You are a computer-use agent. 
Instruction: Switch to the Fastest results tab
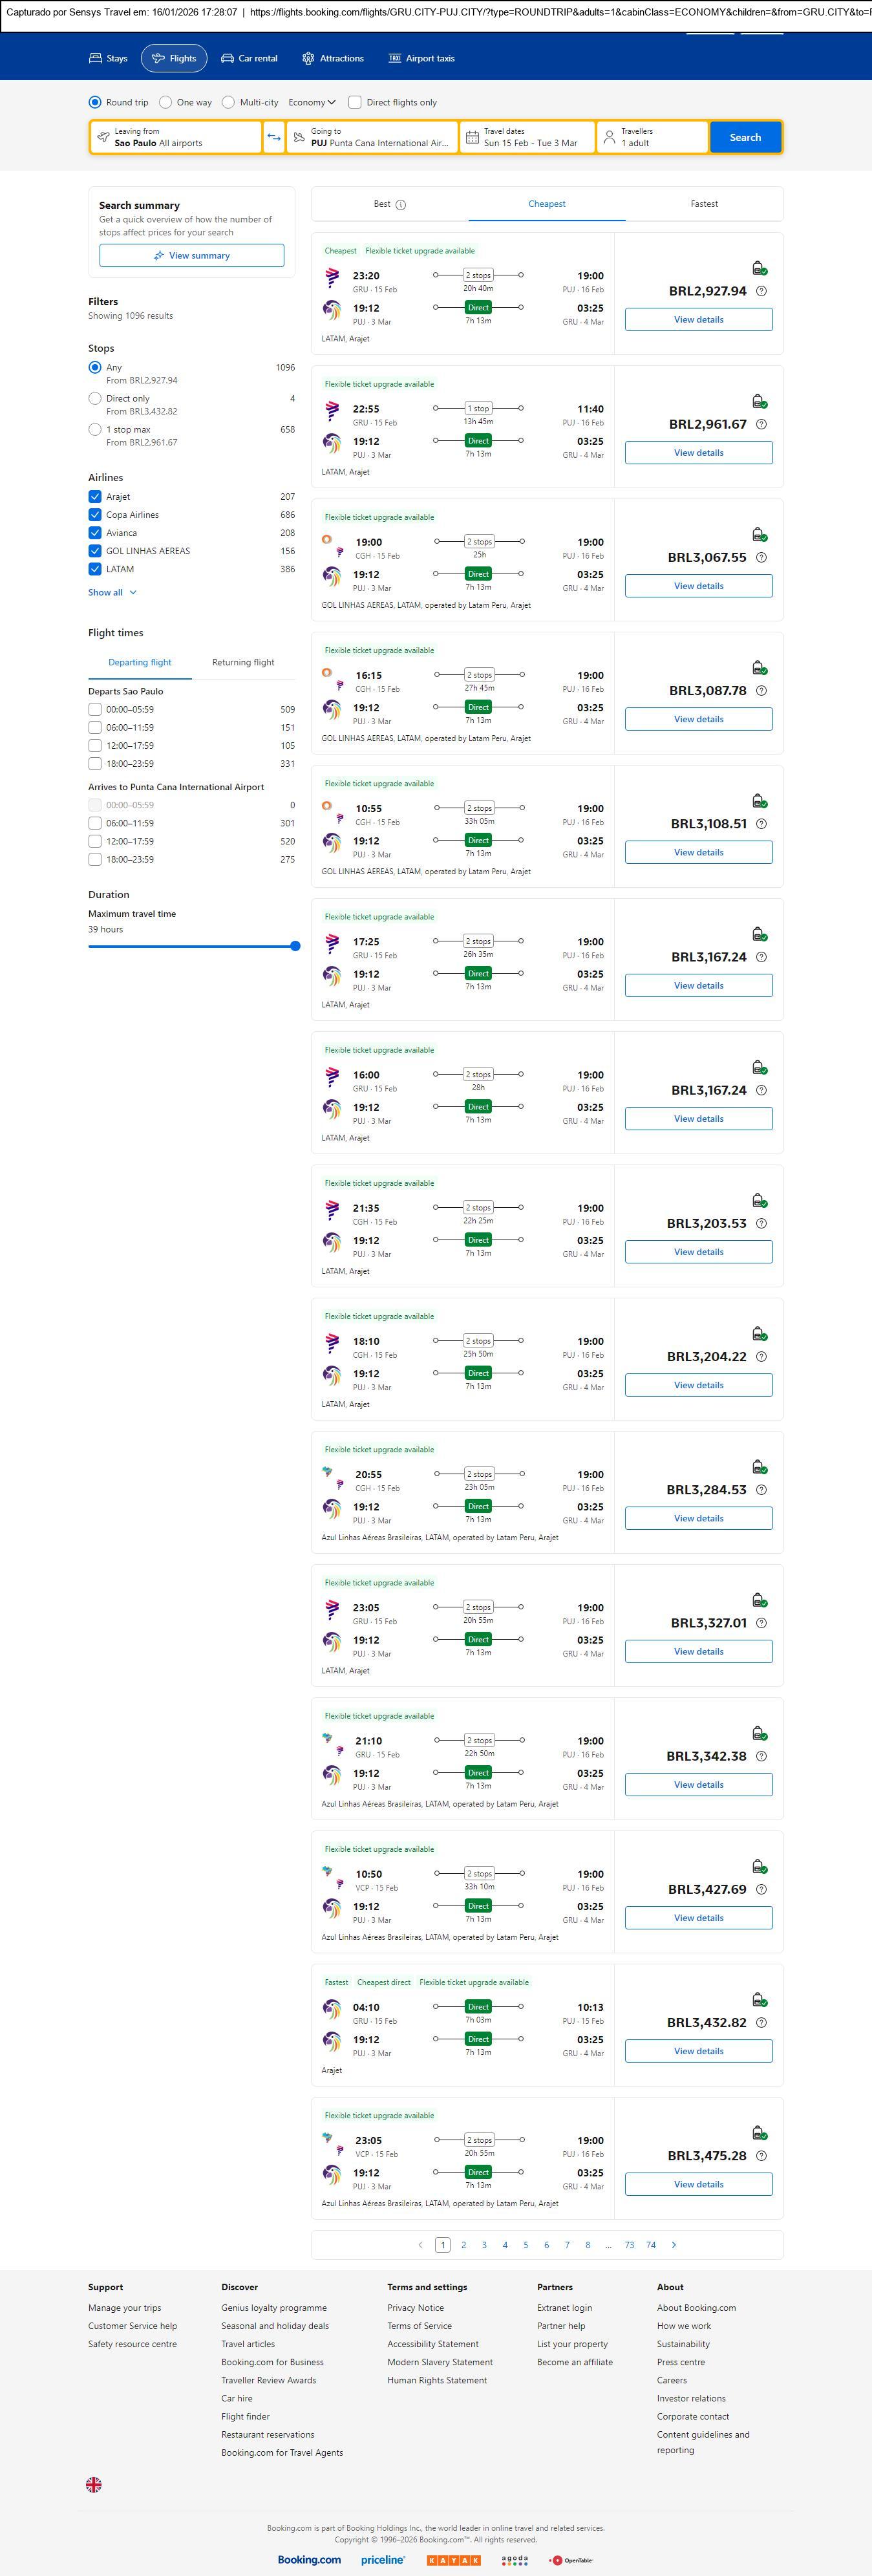[x=704, y=204]
